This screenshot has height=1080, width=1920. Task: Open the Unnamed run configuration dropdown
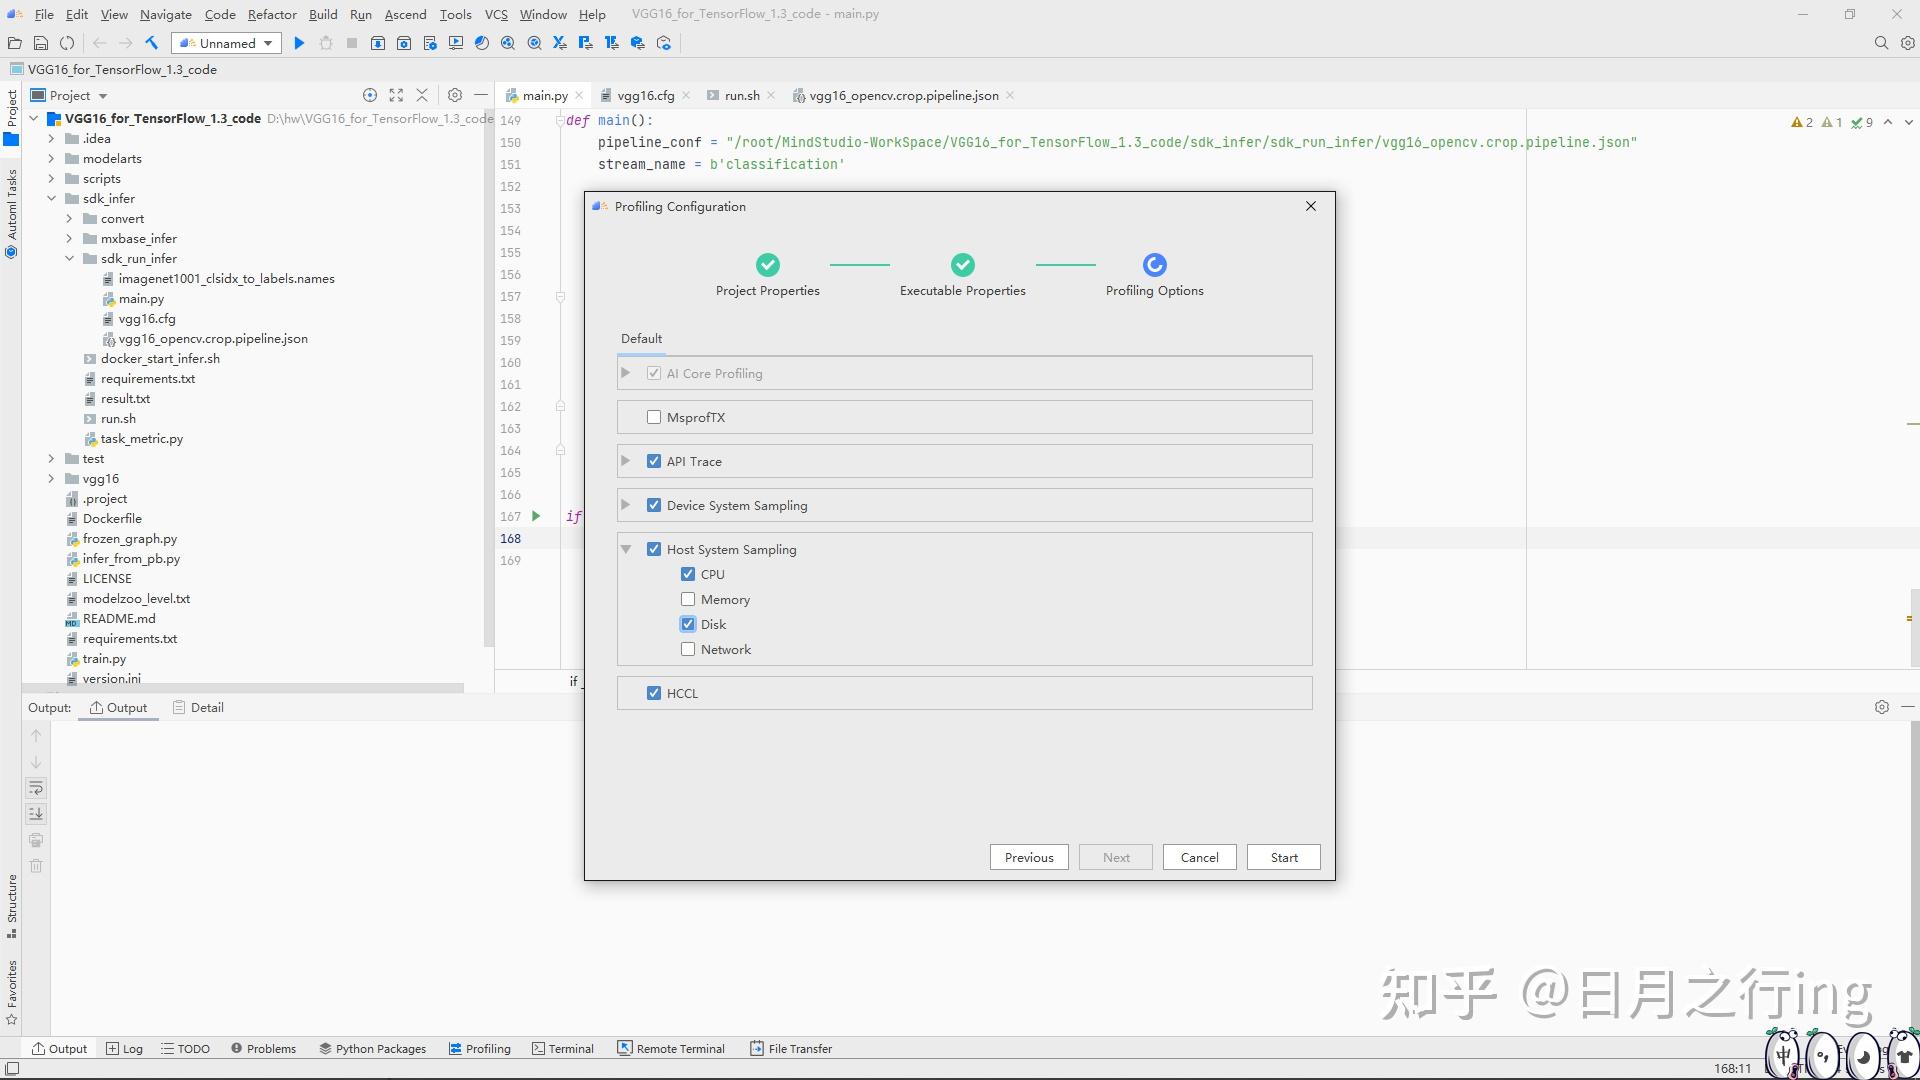point(226,43)
